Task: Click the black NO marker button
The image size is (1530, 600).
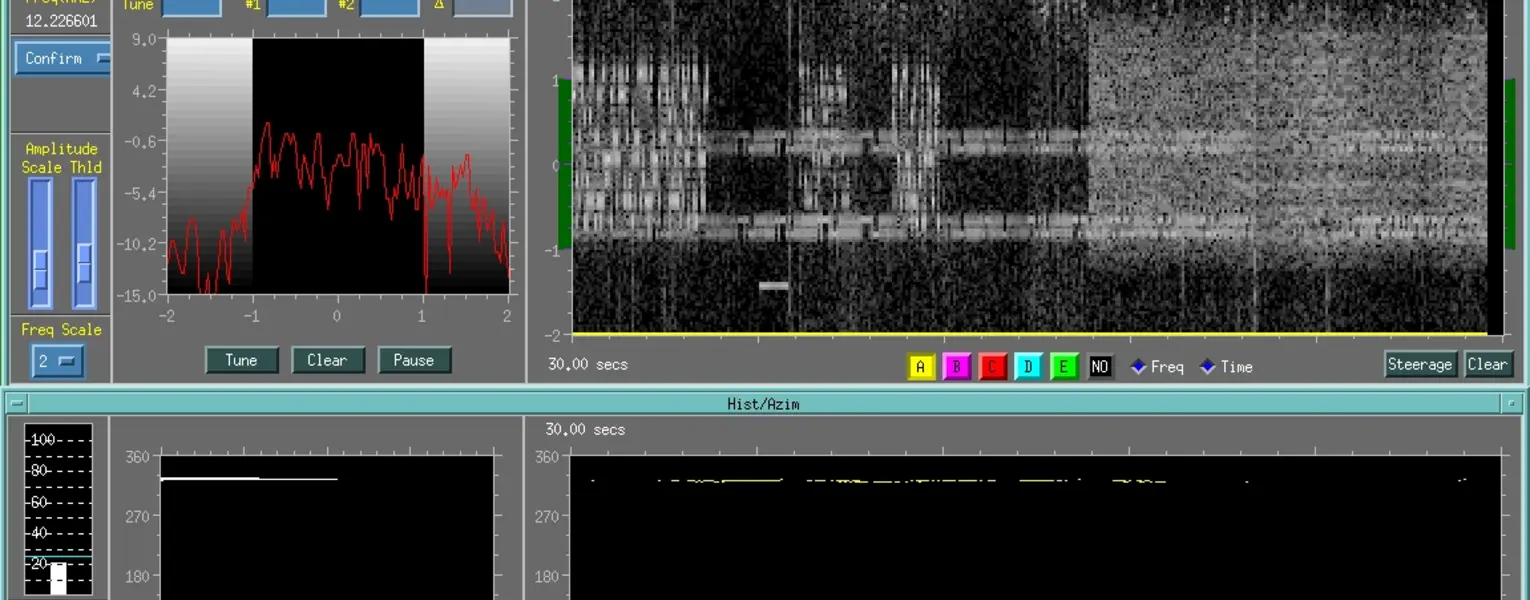Action: 1100,367
